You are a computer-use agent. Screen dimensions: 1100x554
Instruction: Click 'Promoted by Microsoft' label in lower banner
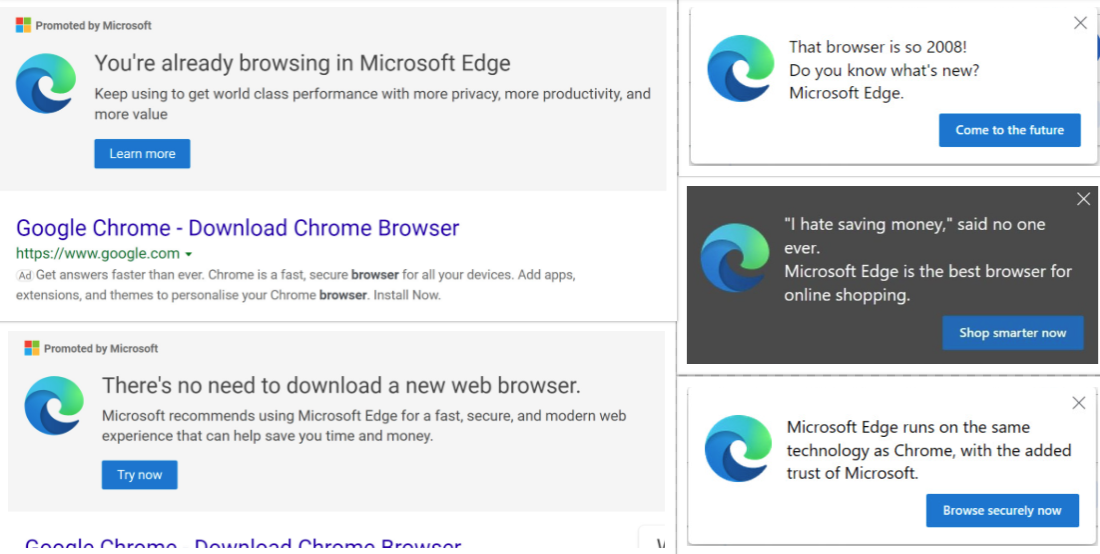coord(101,349)
